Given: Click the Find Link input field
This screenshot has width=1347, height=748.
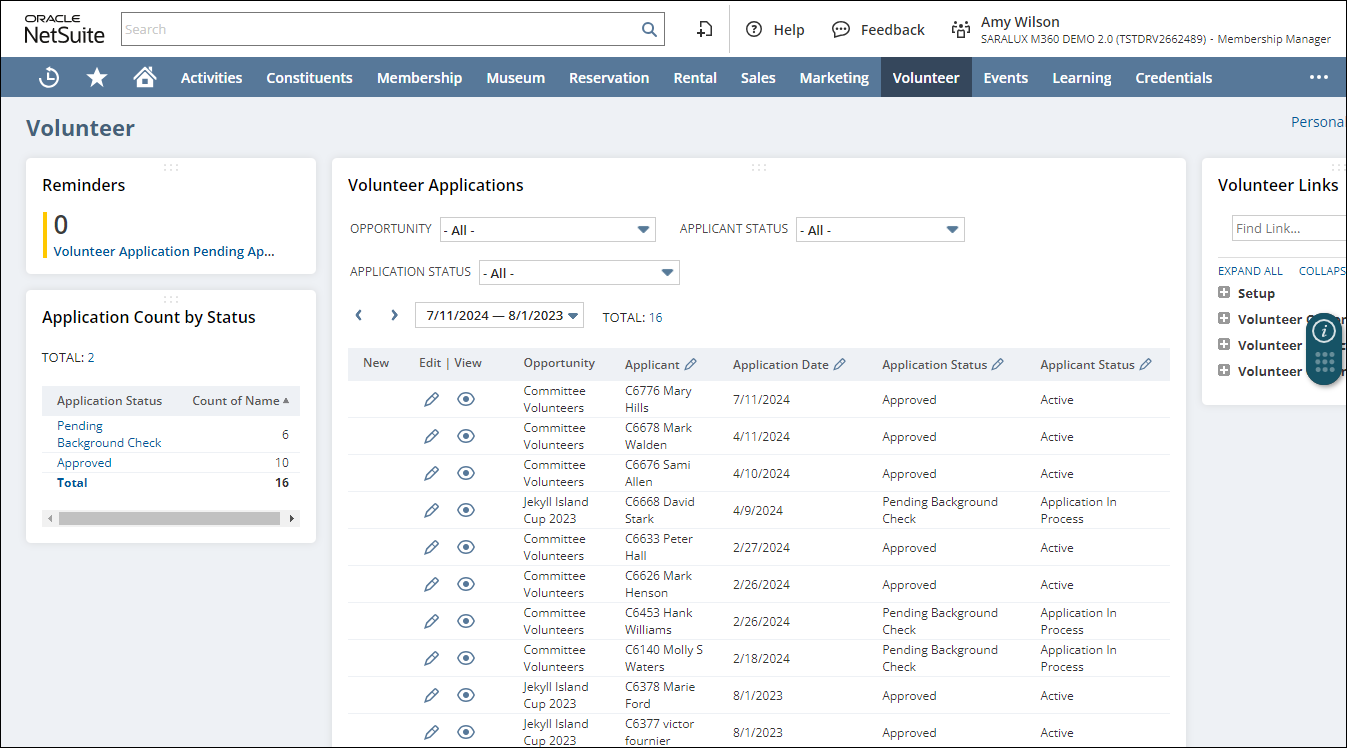Looking at the screenshot, I should [1288, 229].
